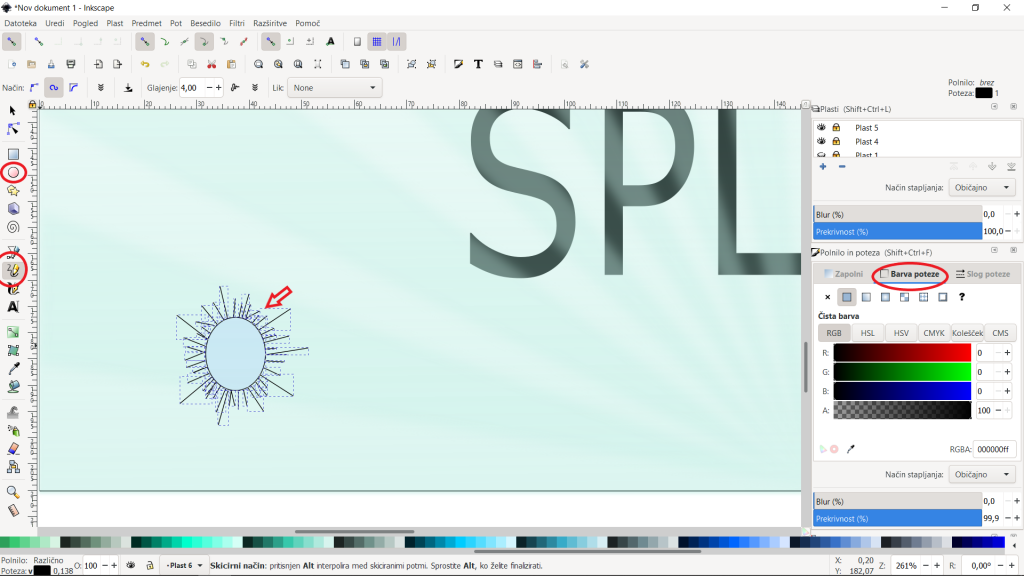Increase the zoom percentage with the plus
The image size is (1024, 576).
936,566
